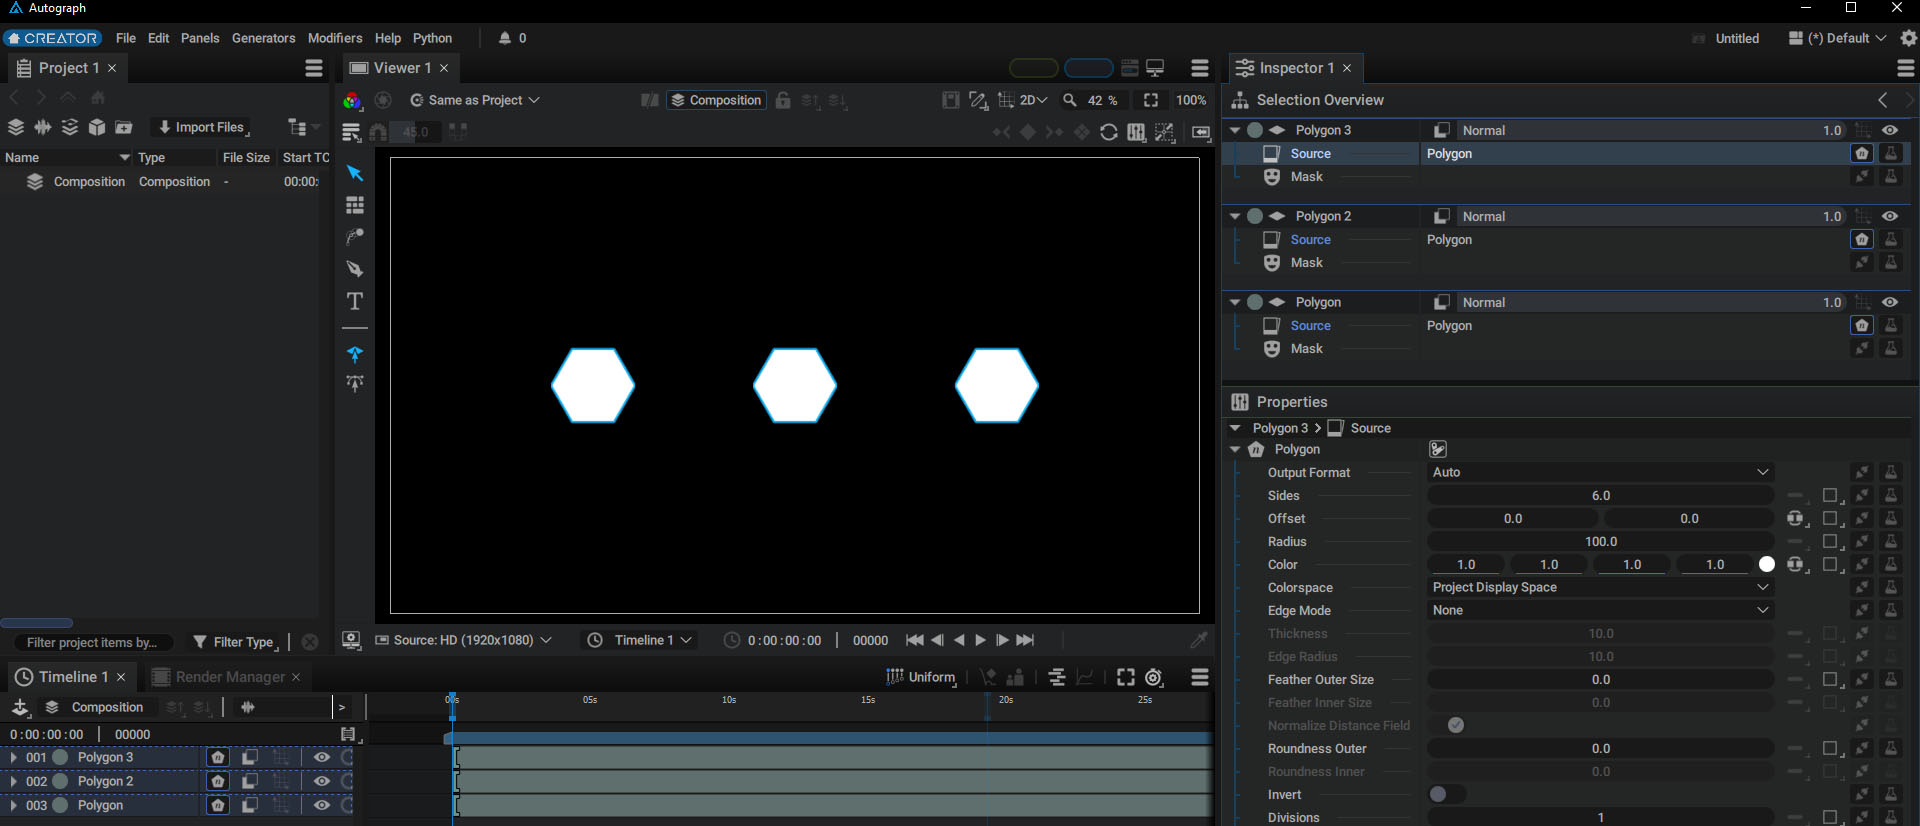The image size is (1920, 826).
Task: Toggle Normalize Distance Field checkbox
Action: (1456, 725)
